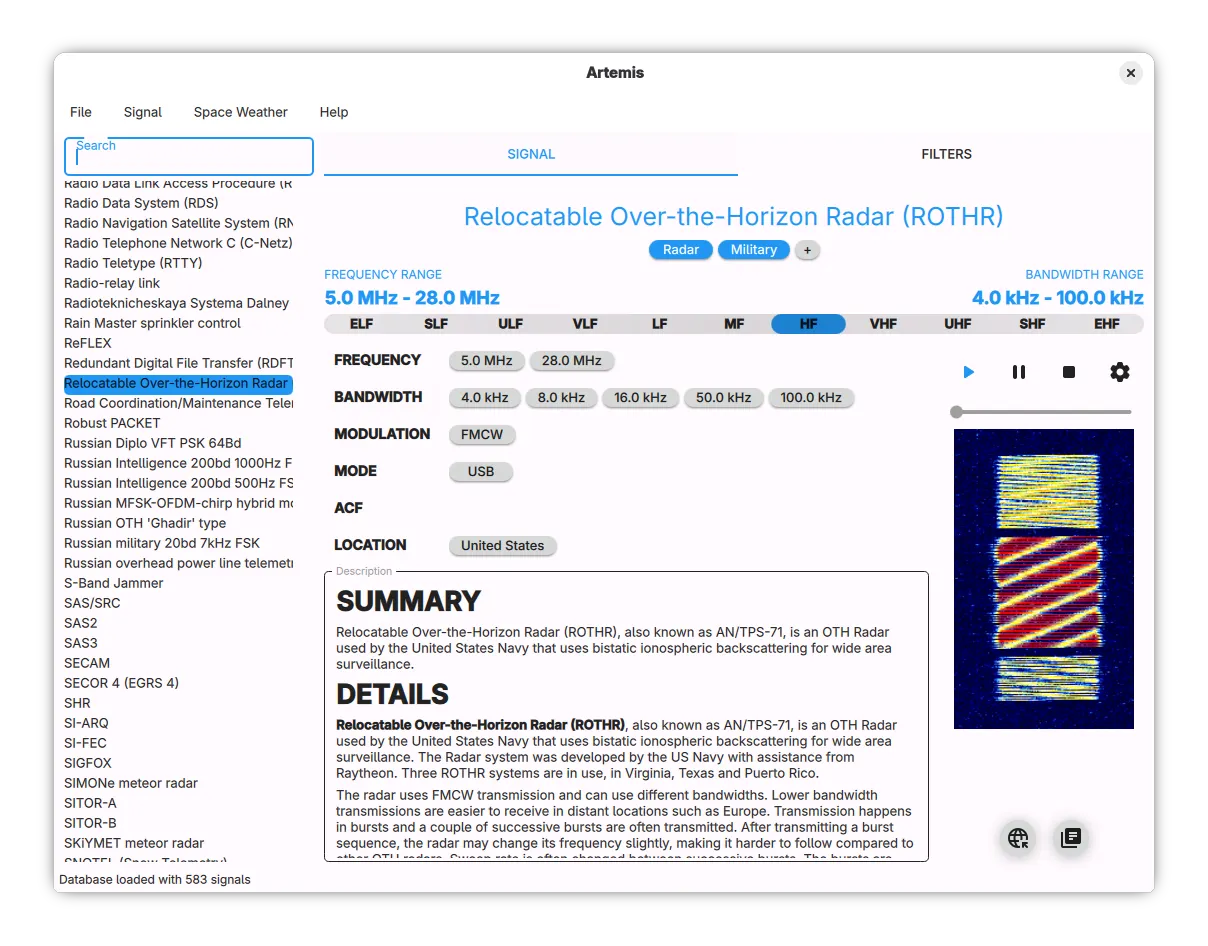The width and height of the screenshot is (1208, 946).
Task: Click the audio progress slider
Action: [1042, 412]
